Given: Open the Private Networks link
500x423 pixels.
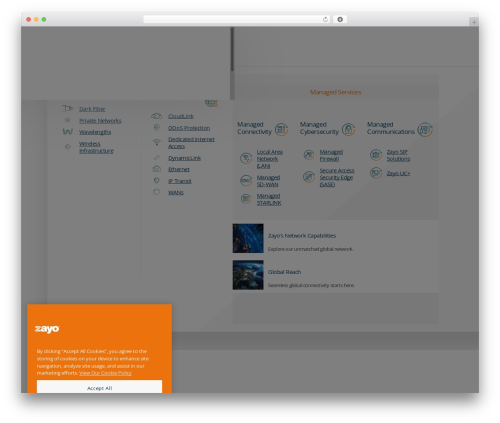Looking at the screenshot, I should coord(100,120).
